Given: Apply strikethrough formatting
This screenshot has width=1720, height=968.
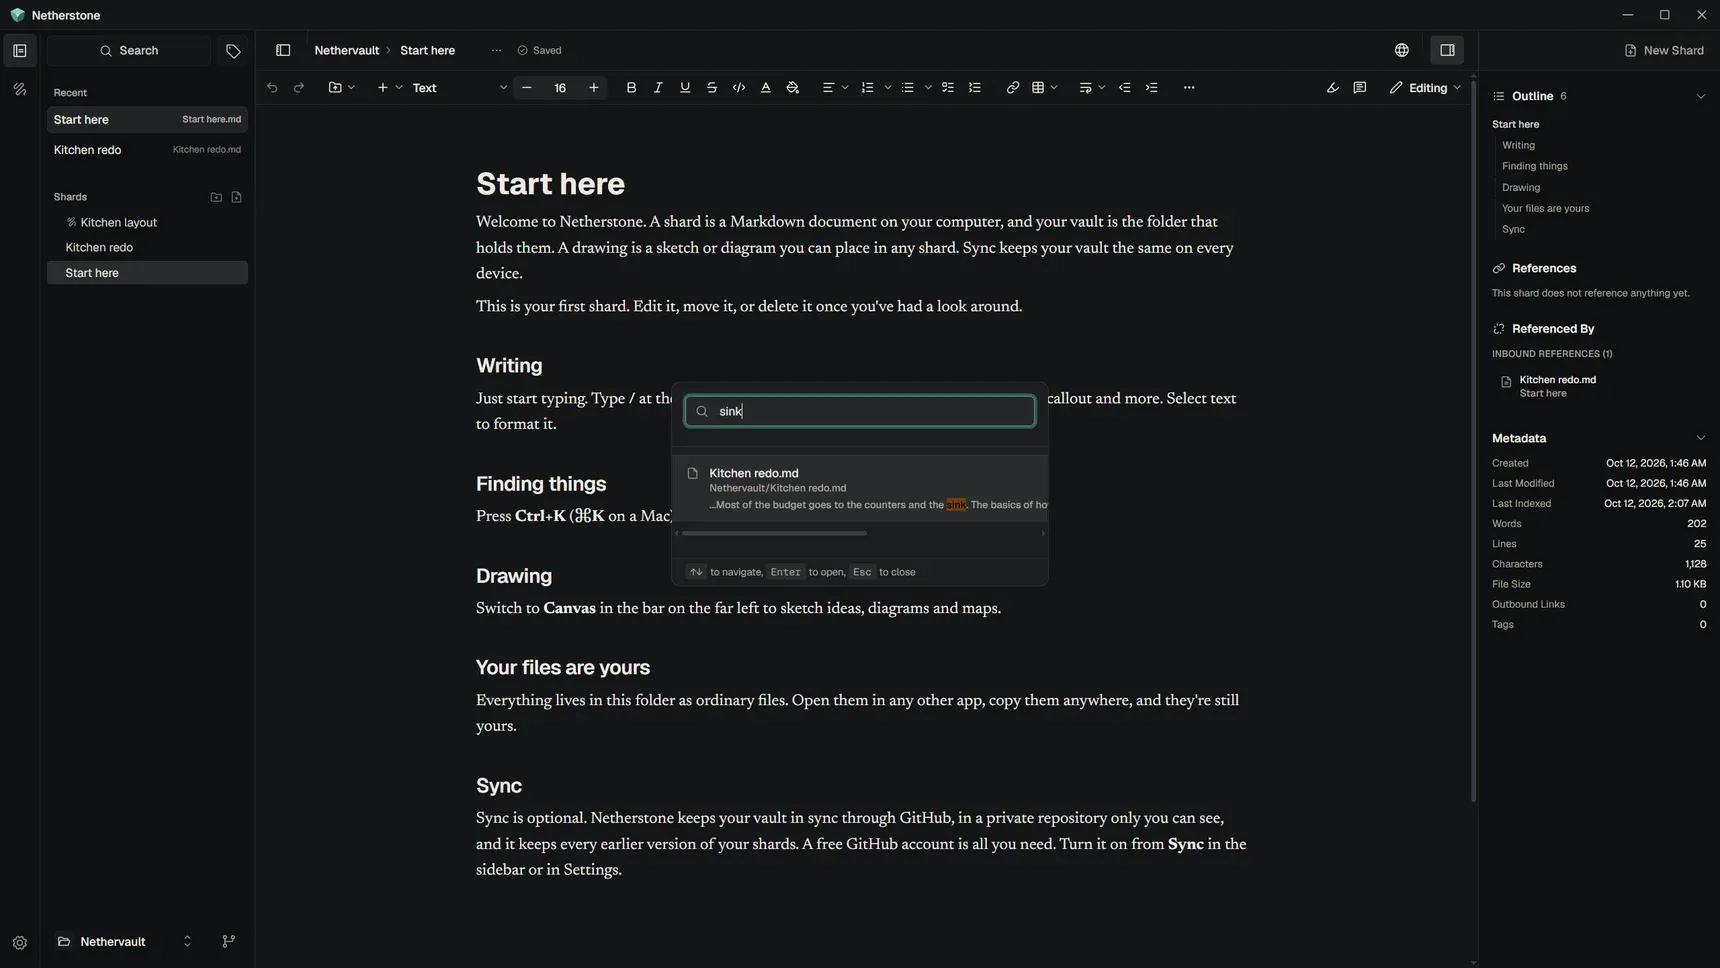Looking at the screenshot, I should [712, 88].
